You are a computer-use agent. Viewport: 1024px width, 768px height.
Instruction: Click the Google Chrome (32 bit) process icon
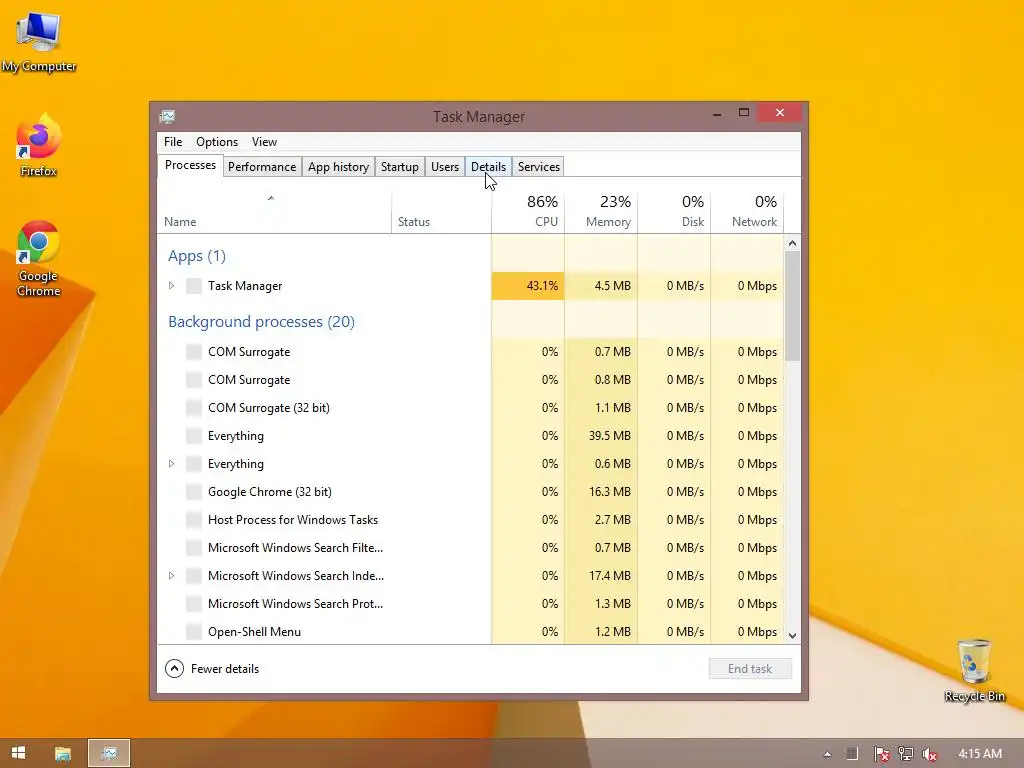pos(193,492)
